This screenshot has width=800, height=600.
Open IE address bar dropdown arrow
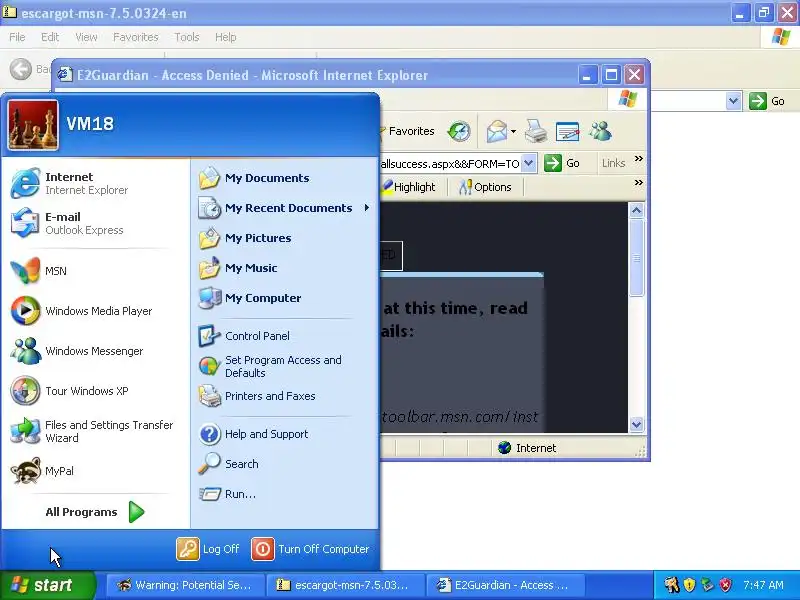pos(529,163)
